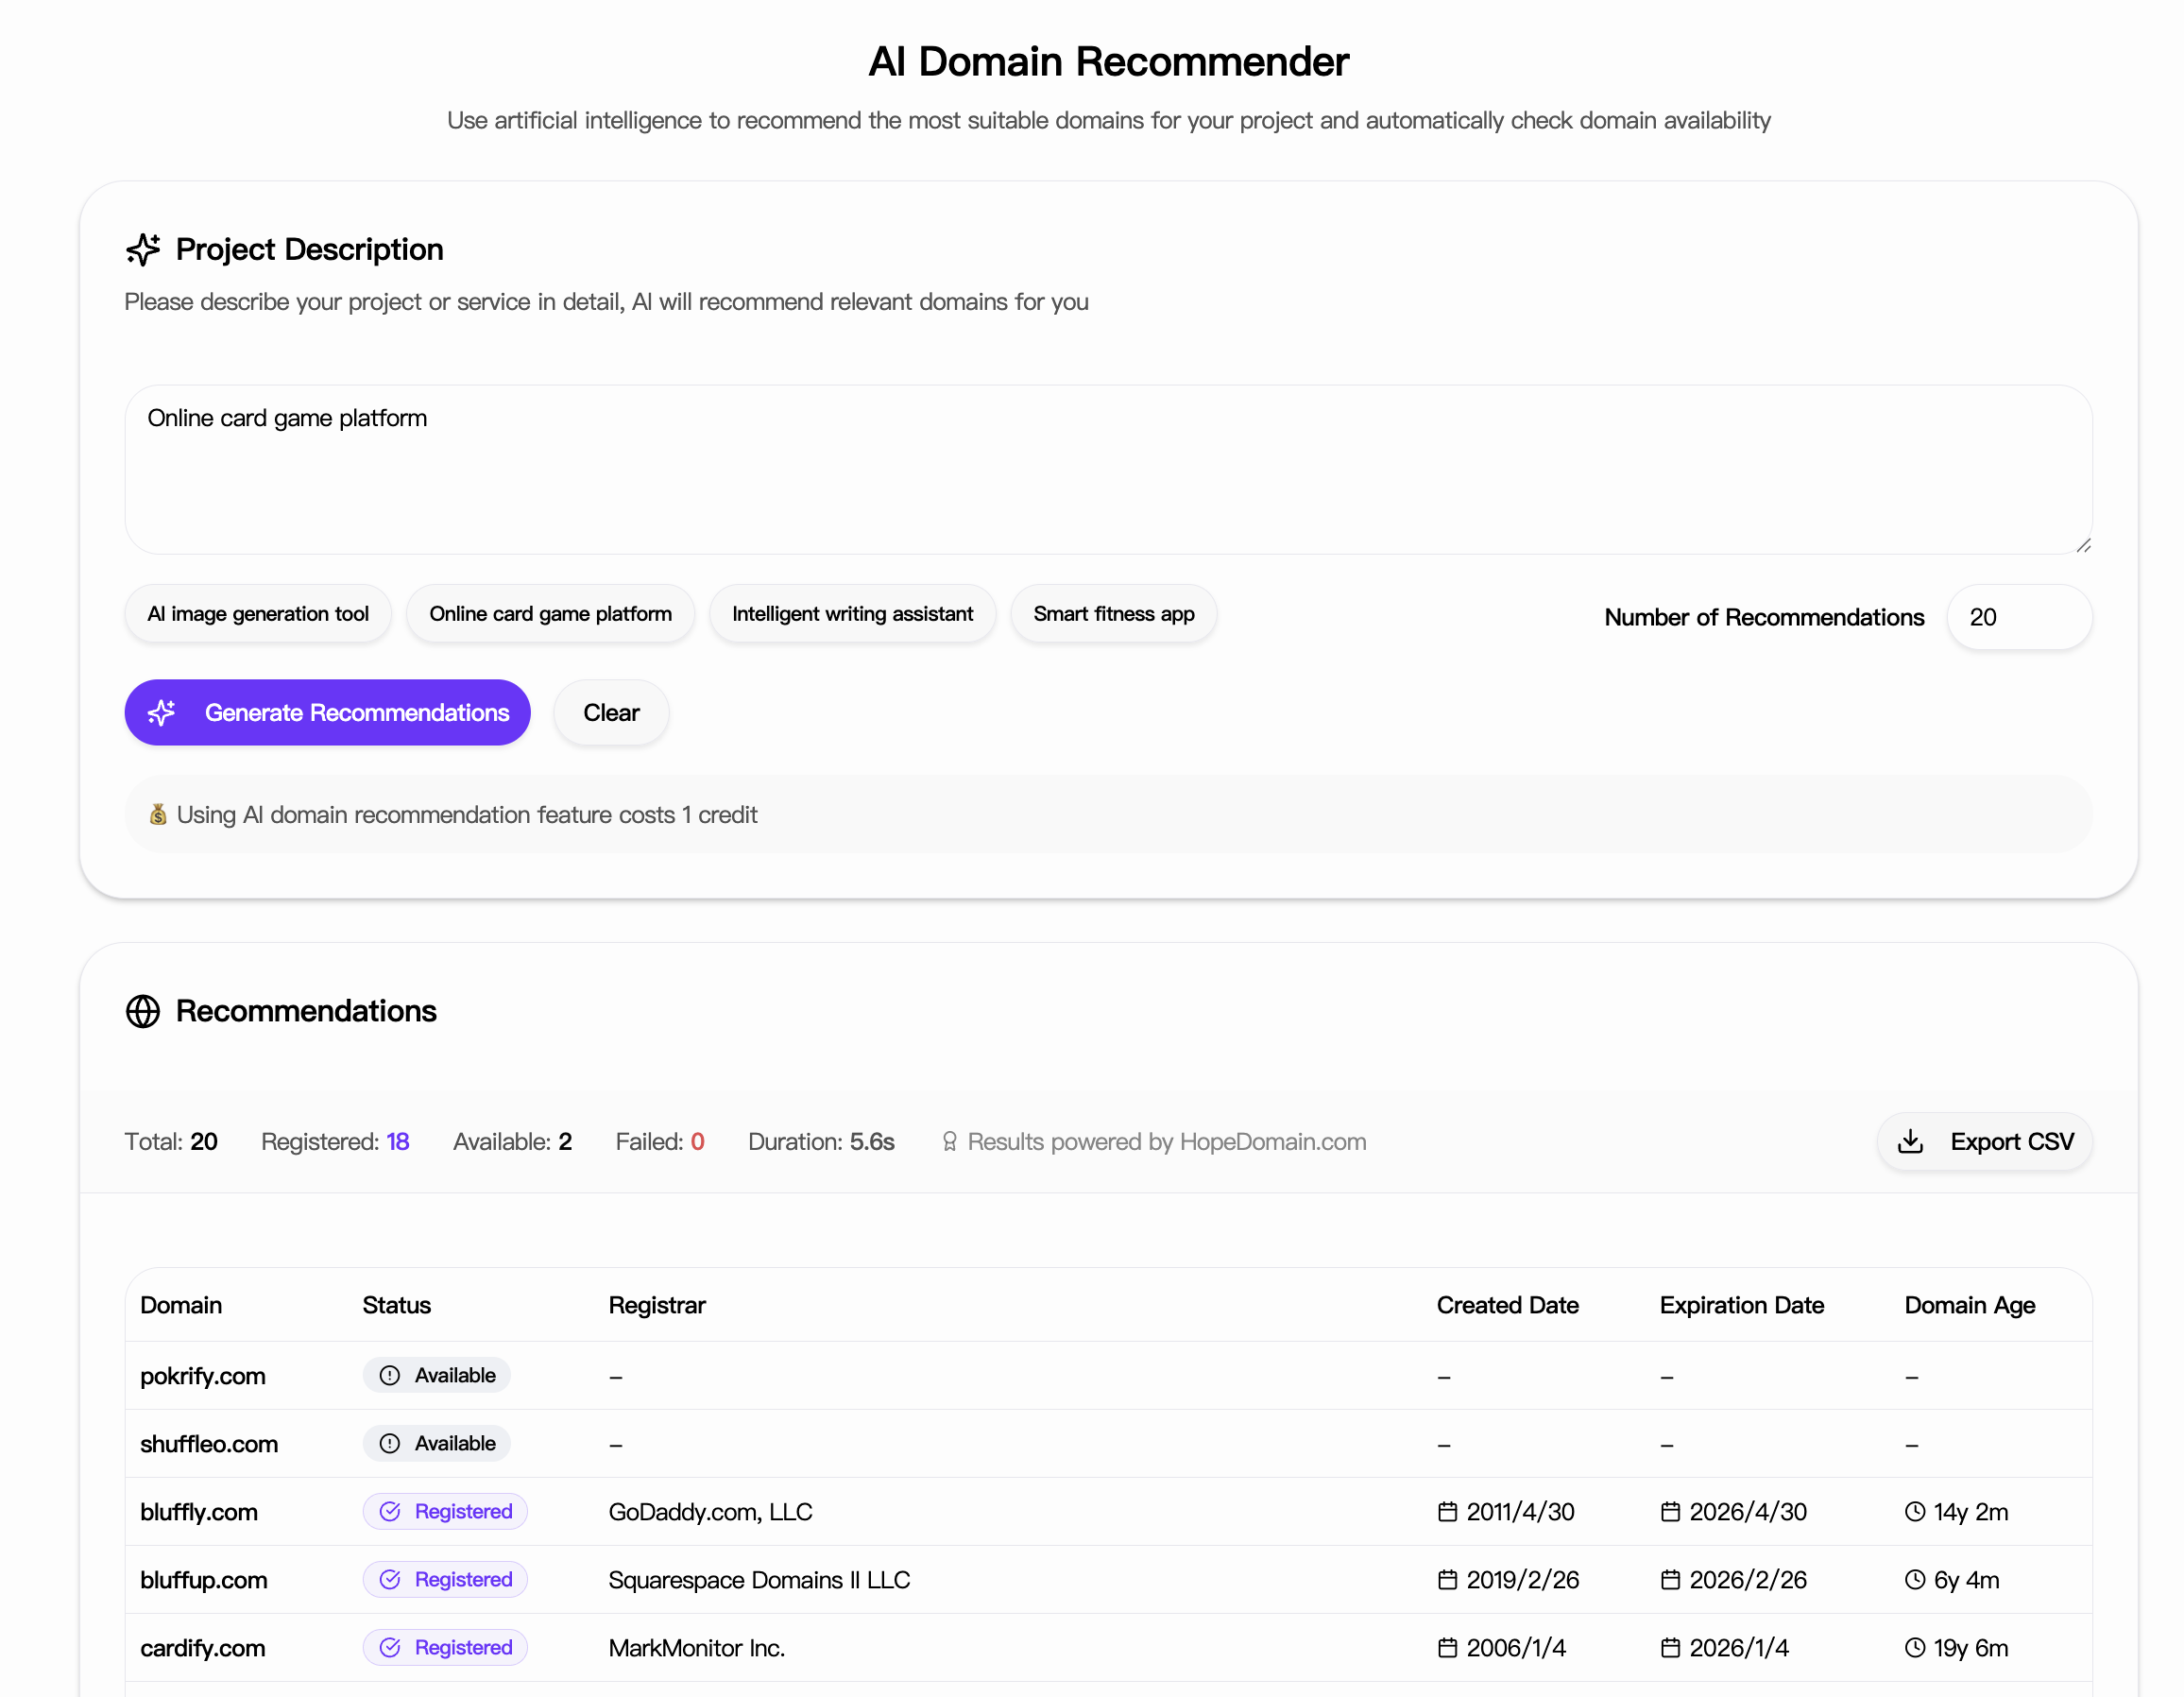Click the check icon in bluffly.com Registered badge

[x=390, y=1512]
